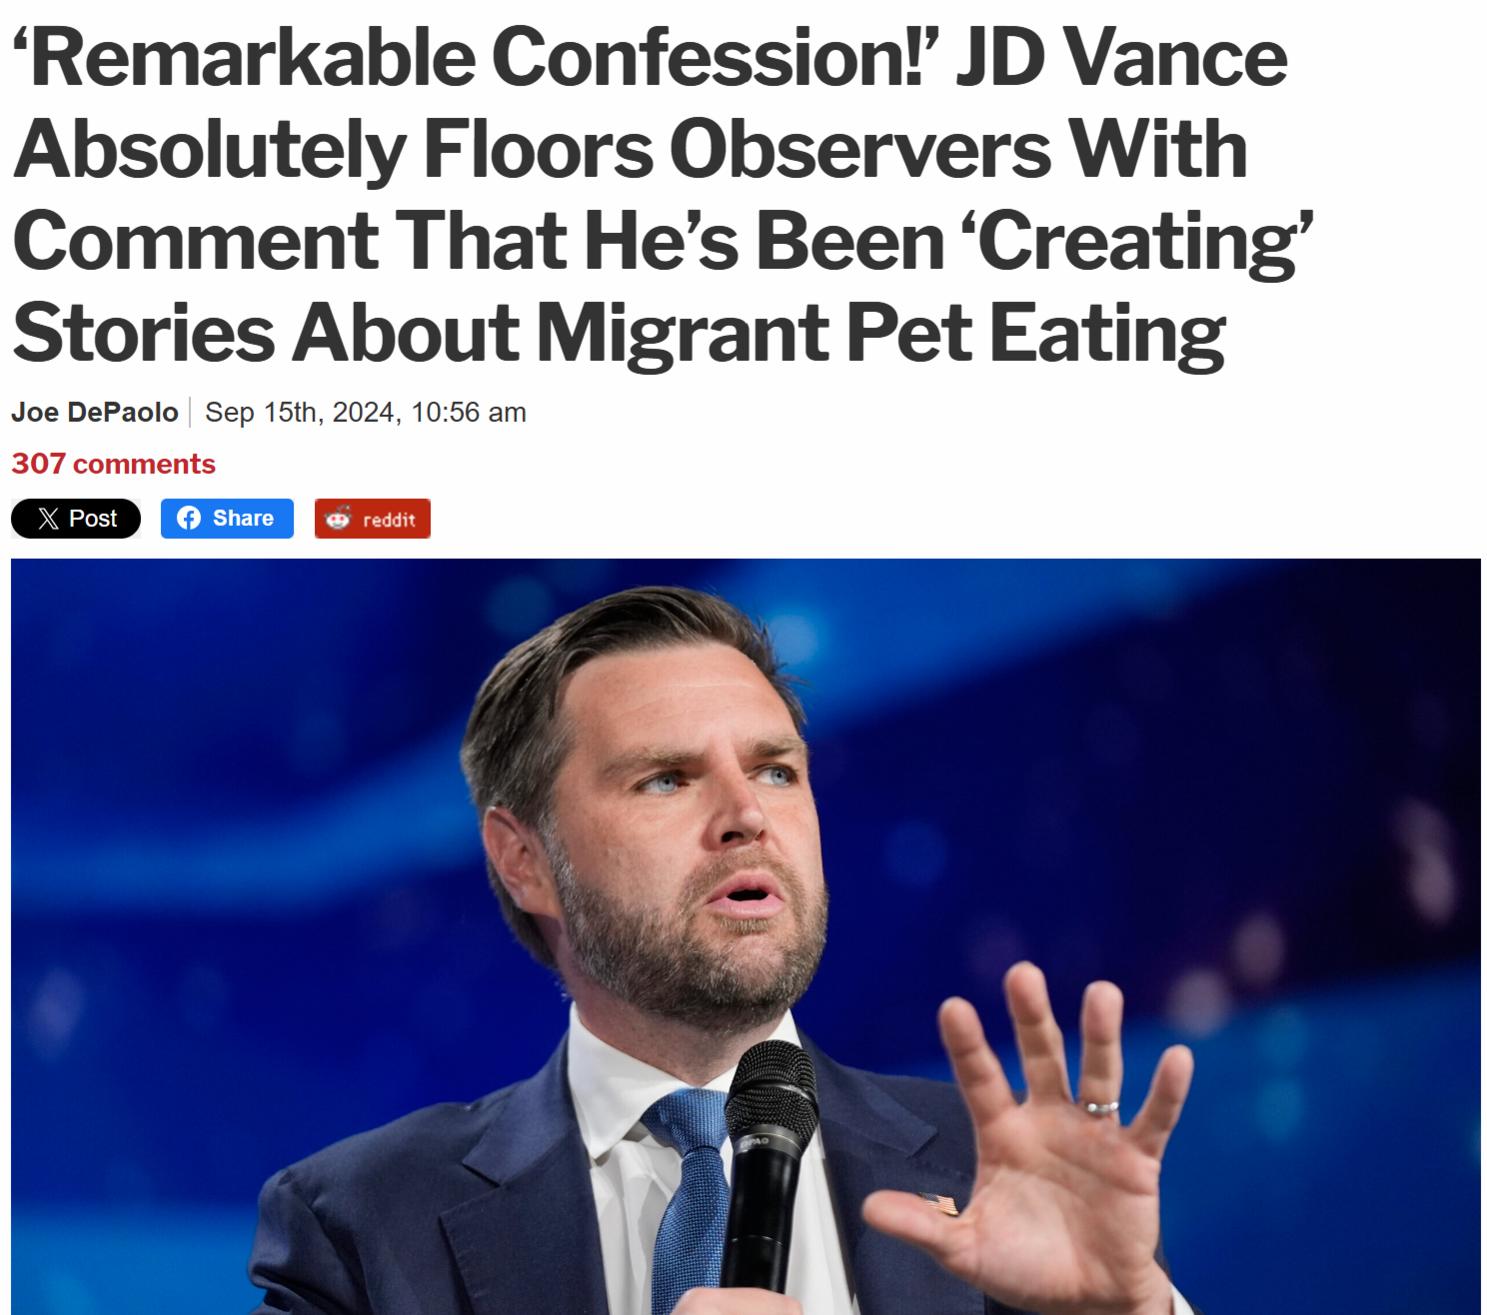This screenshot has height=1315, width=1487.
Task: Click the "reddit" text on the red button
Action: (389, 519)
